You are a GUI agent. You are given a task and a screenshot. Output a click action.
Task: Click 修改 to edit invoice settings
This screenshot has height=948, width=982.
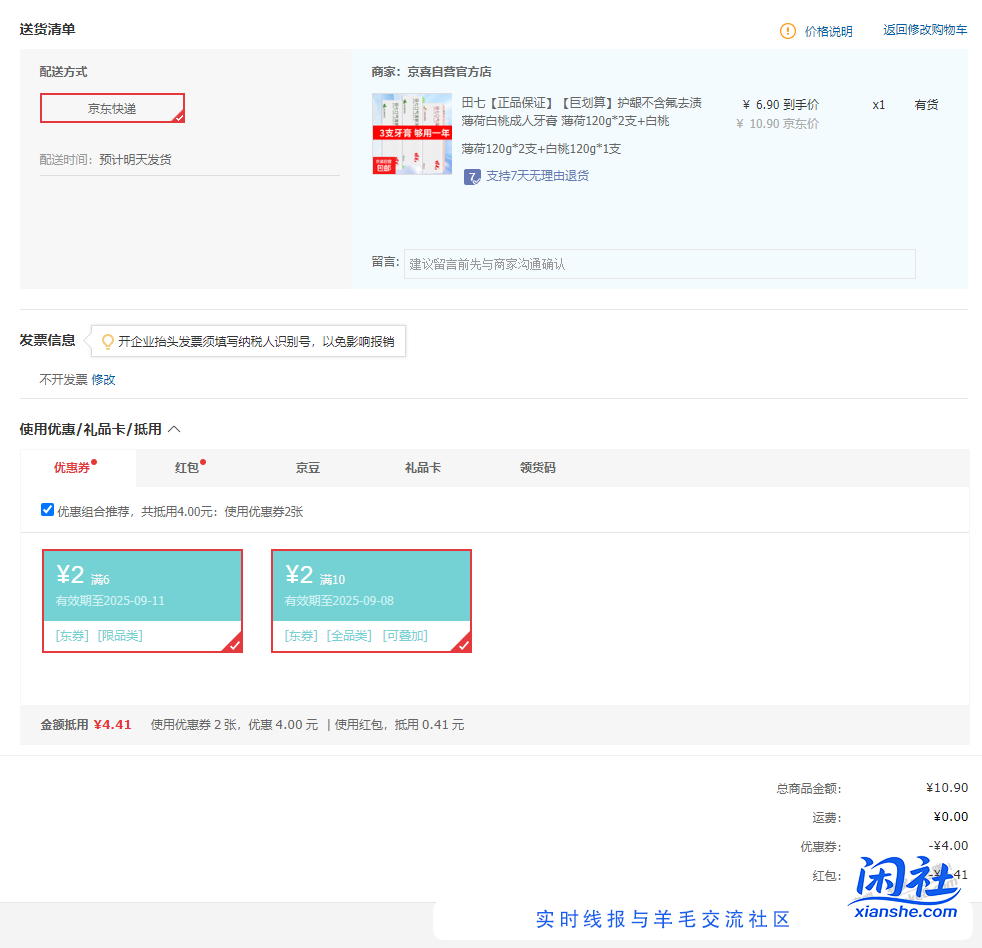[x=104, y=380]
